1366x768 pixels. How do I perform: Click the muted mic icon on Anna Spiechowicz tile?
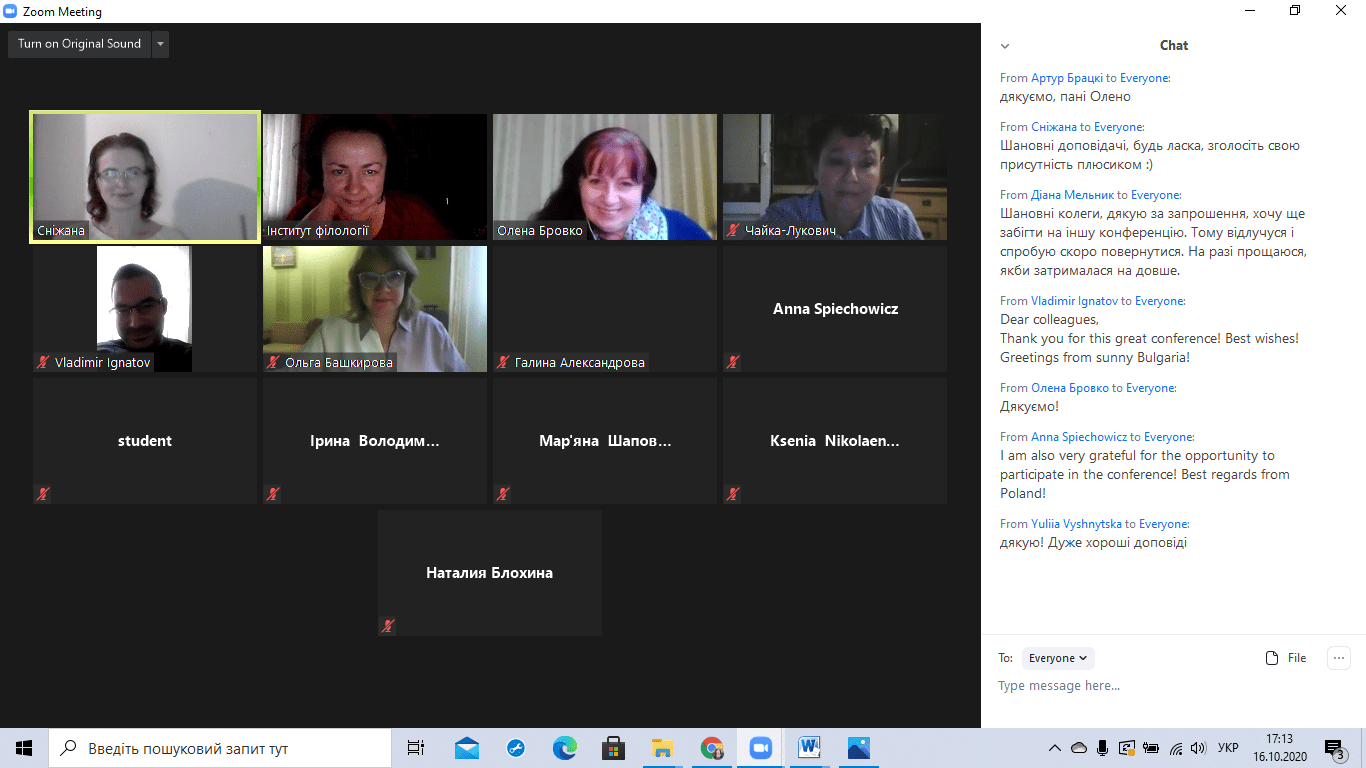point(733,362)
